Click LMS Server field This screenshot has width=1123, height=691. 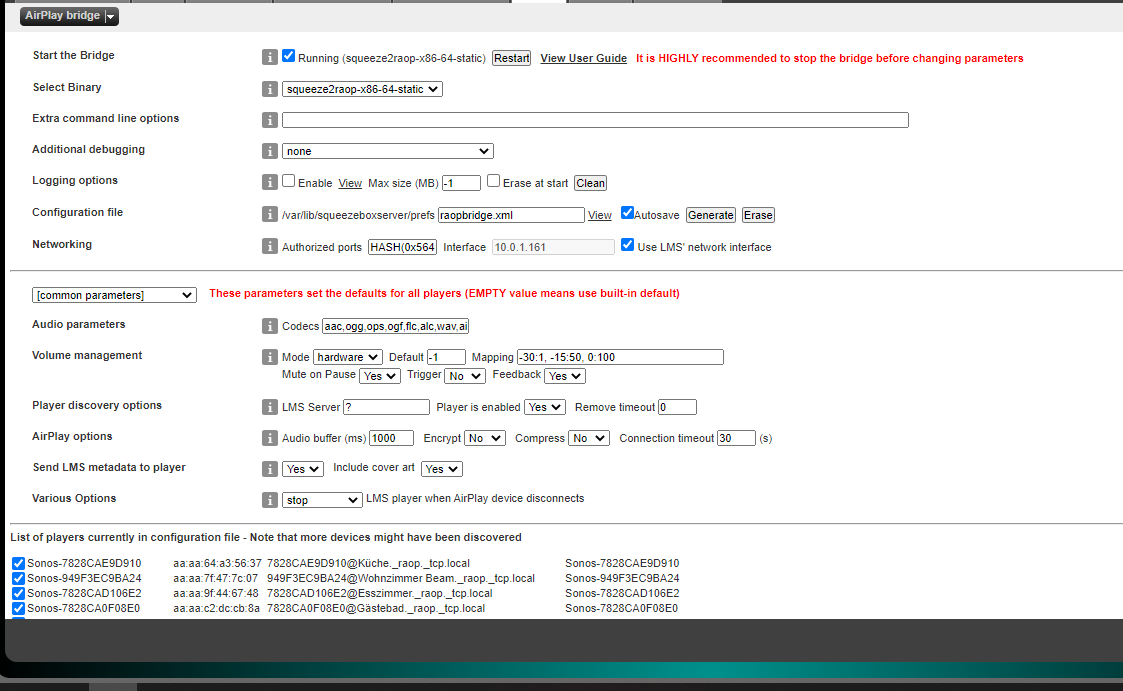click(386, 407)
